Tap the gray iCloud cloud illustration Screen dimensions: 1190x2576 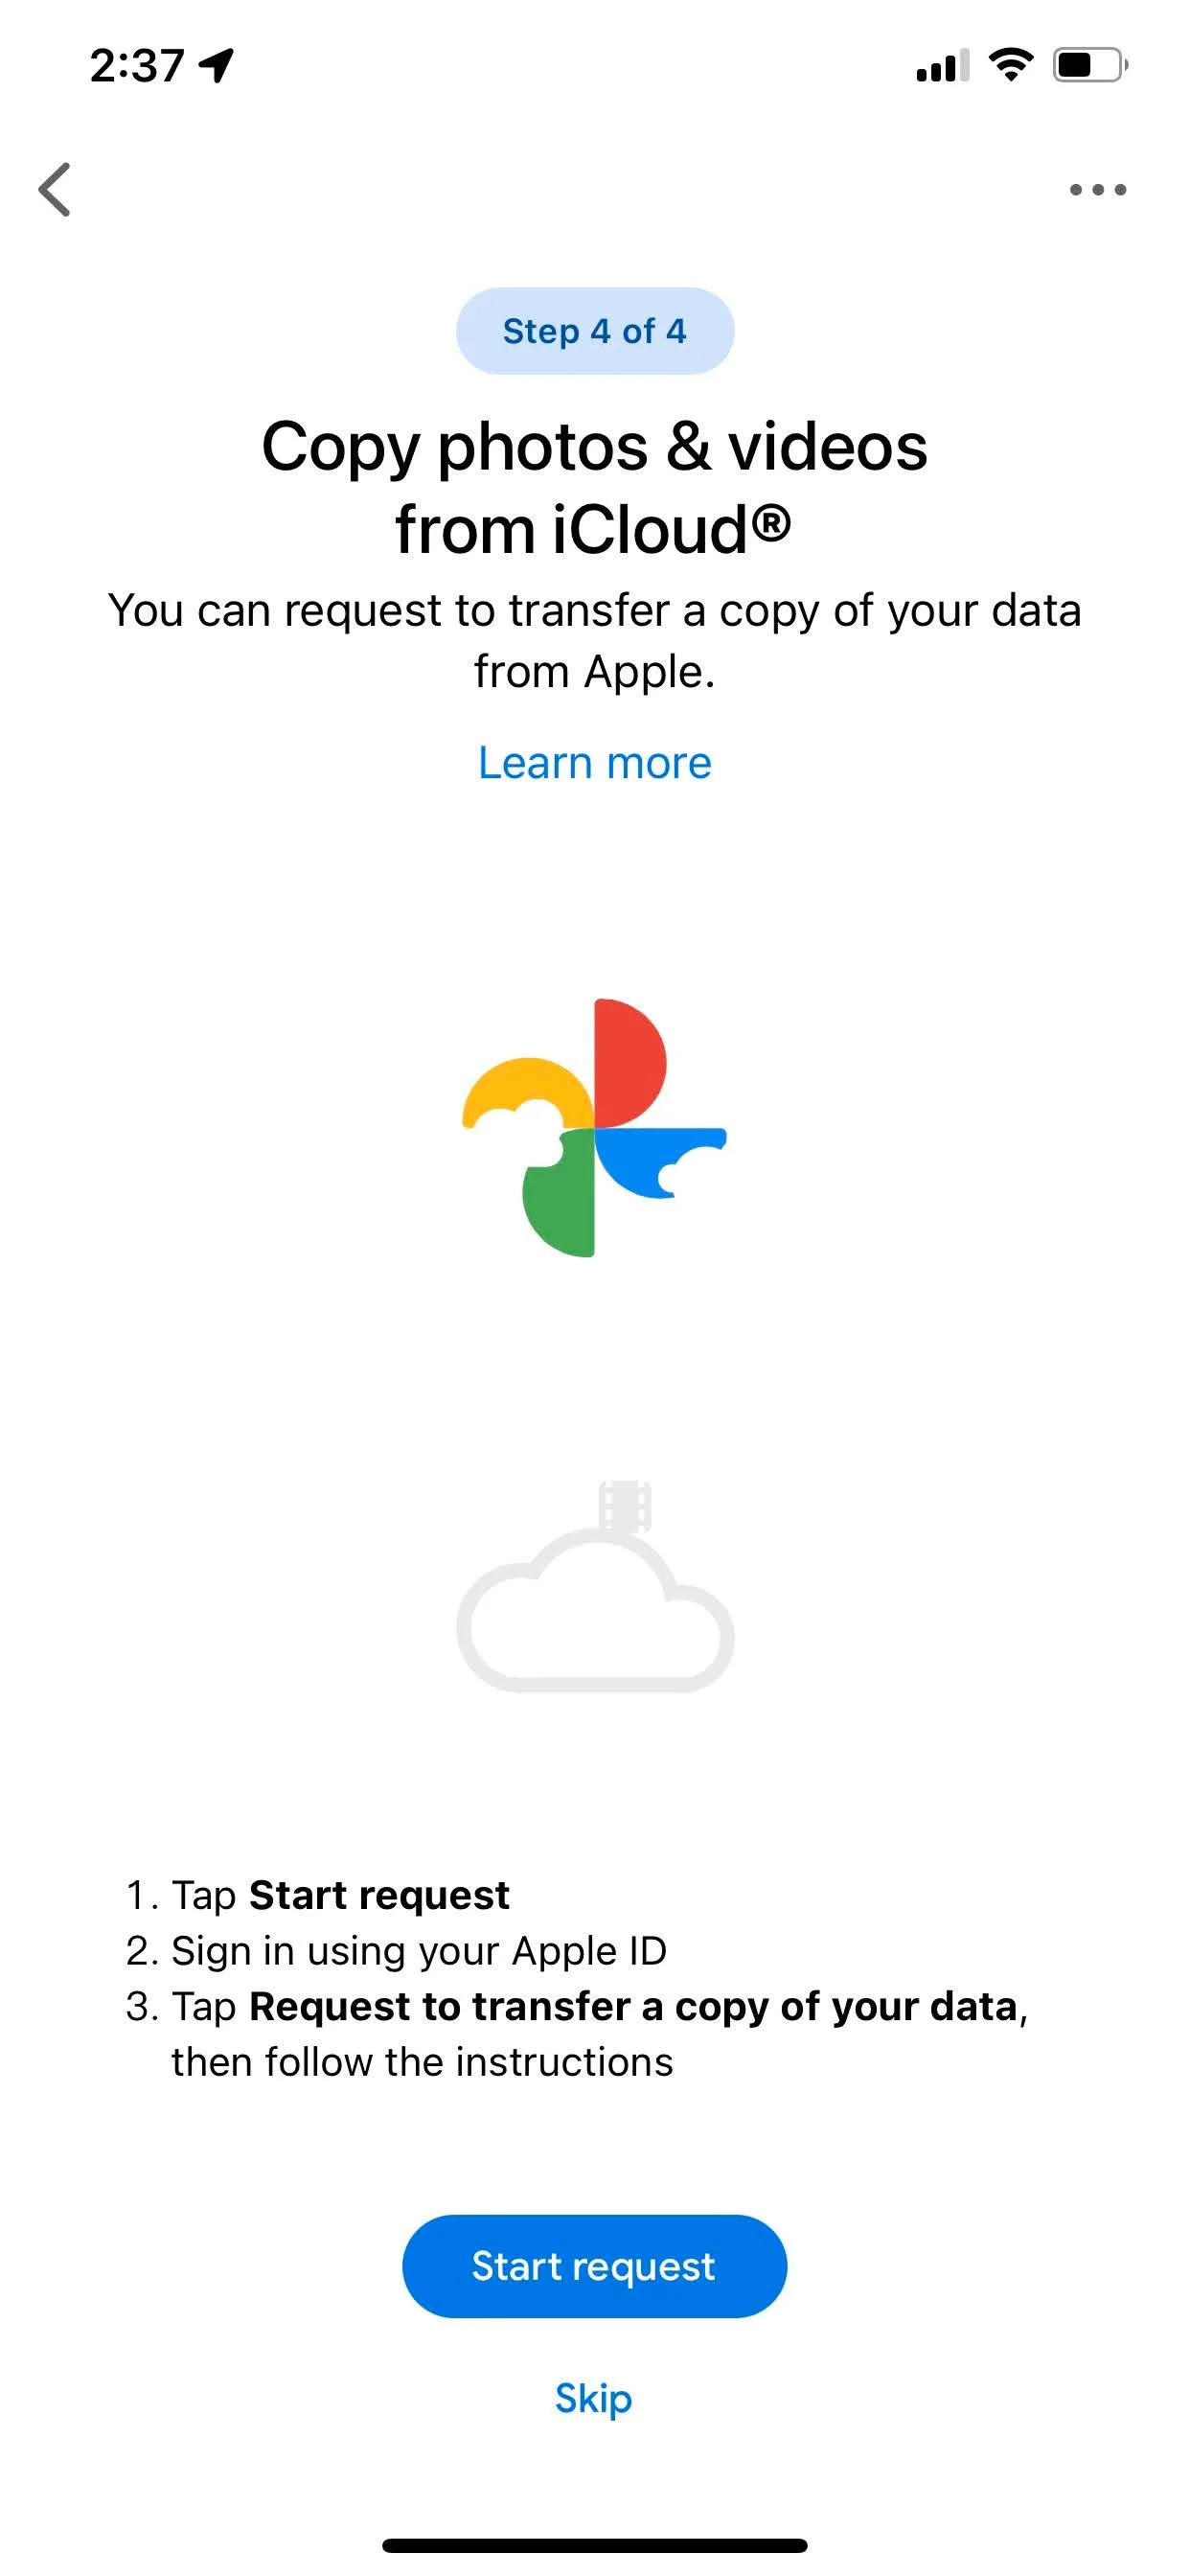tap(595, 1610)
